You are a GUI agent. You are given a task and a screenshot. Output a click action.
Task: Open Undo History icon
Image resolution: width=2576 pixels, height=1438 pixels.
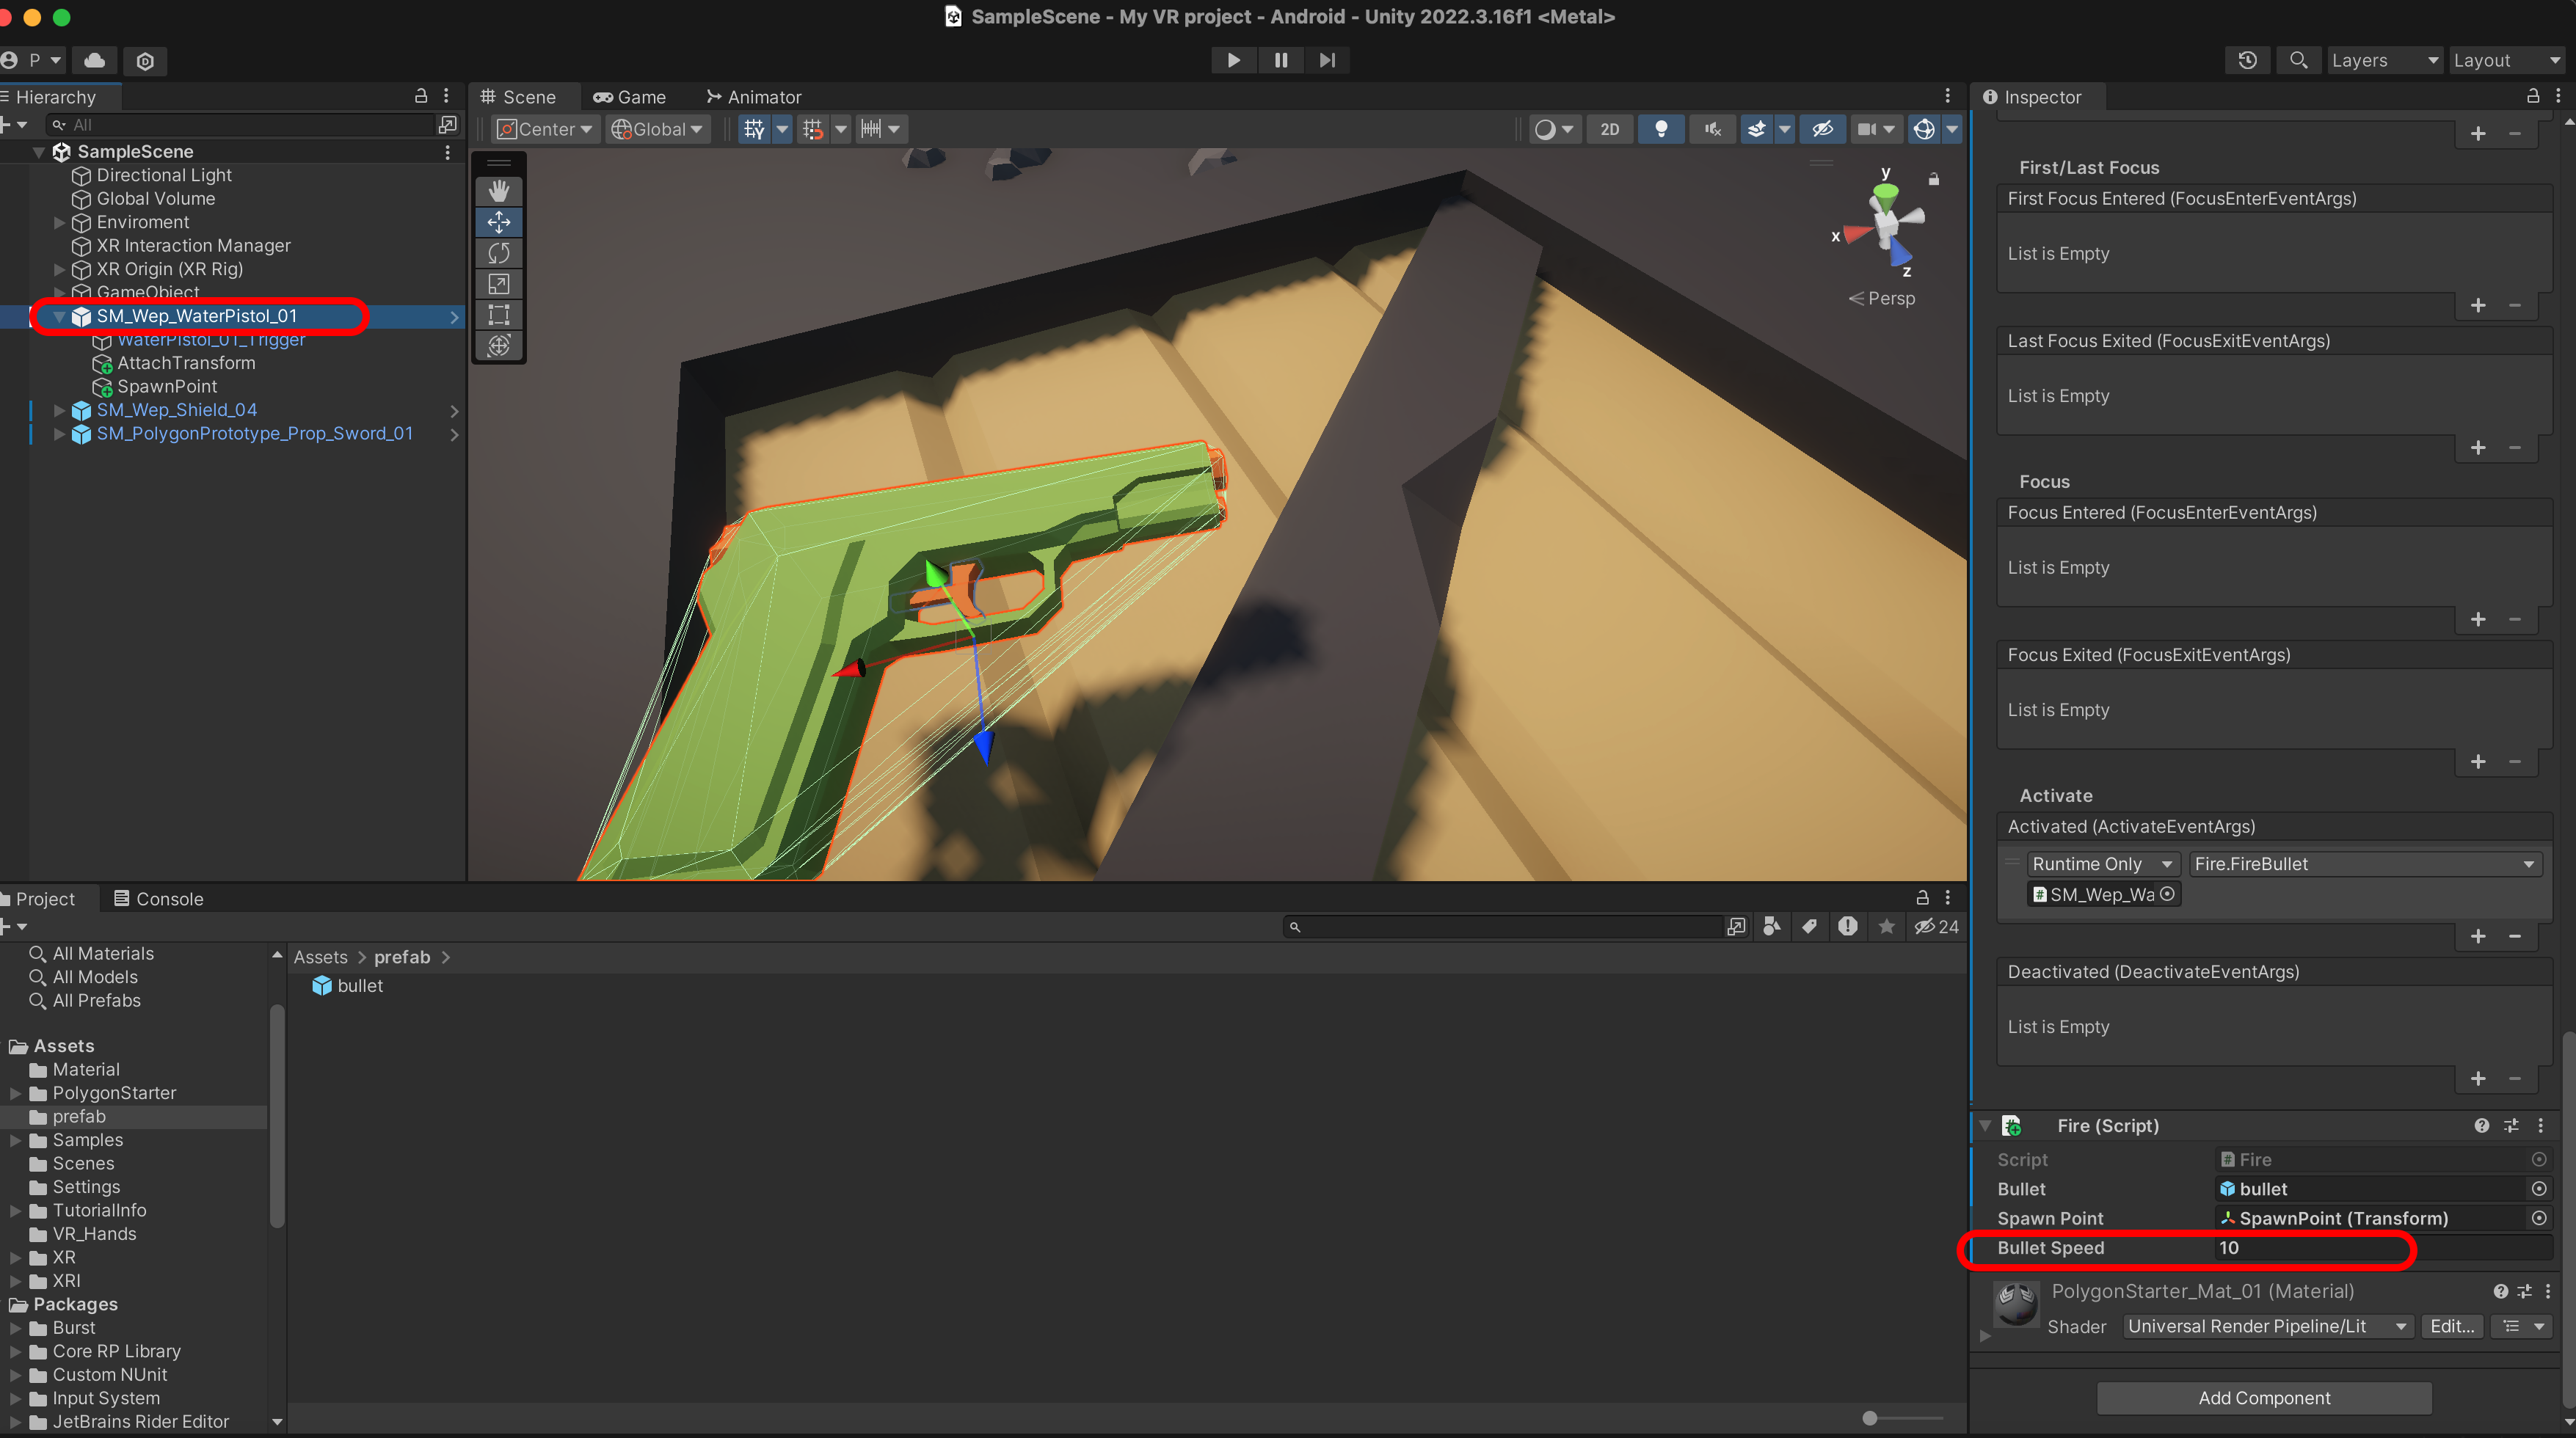(x=2247, y=60)
